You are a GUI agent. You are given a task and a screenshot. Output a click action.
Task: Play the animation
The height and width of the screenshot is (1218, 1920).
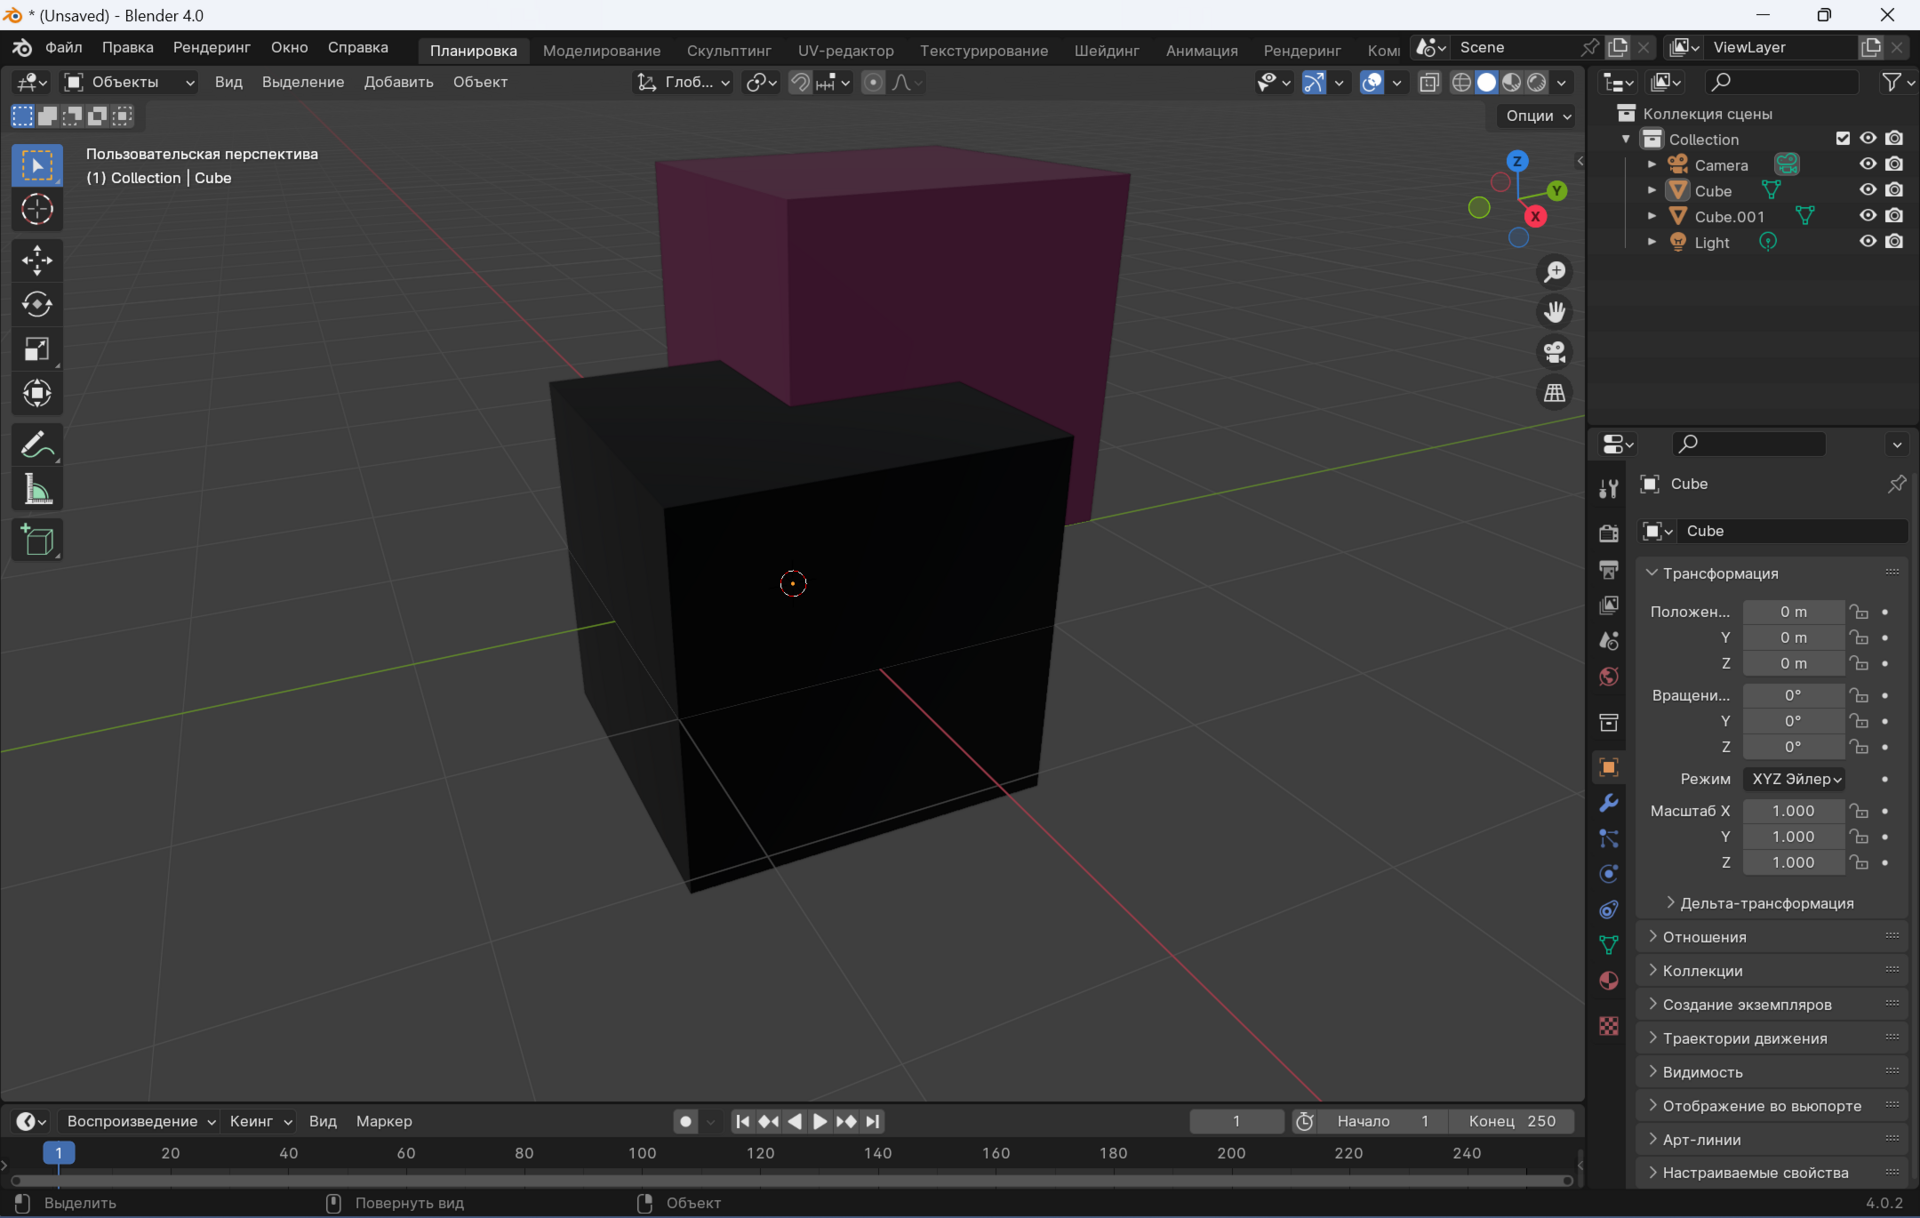(x=820, y=1121)
